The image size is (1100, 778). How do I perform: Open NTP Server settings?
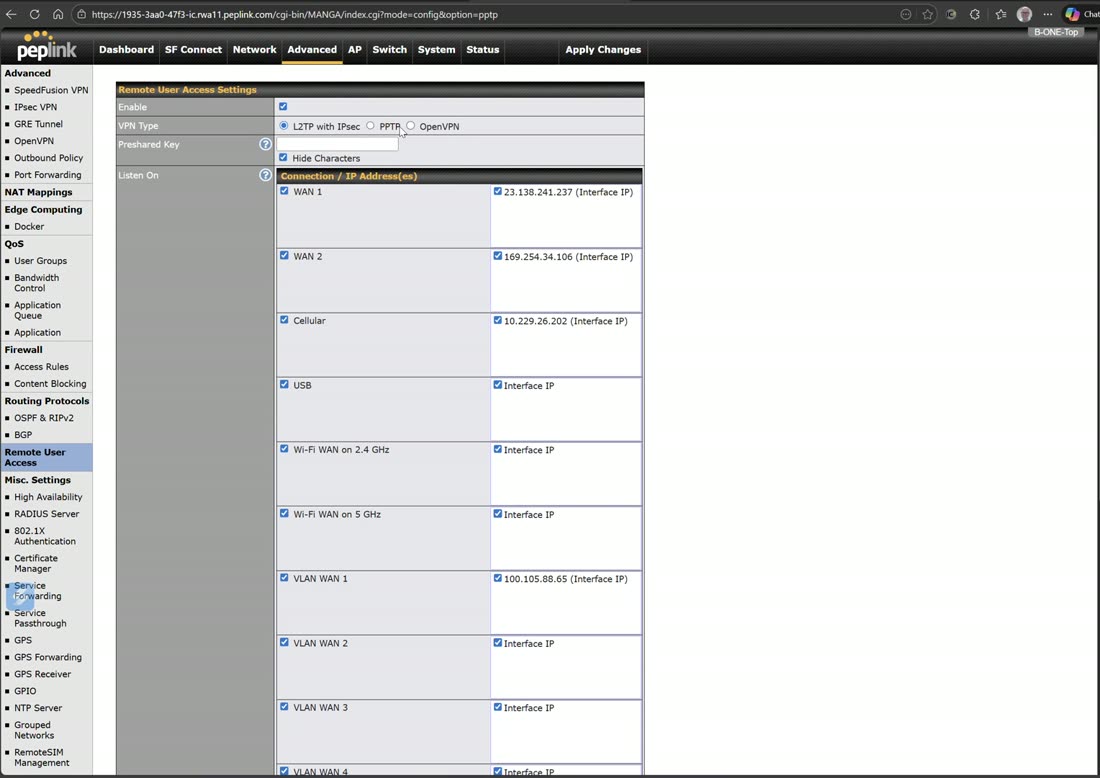(38, 708)
